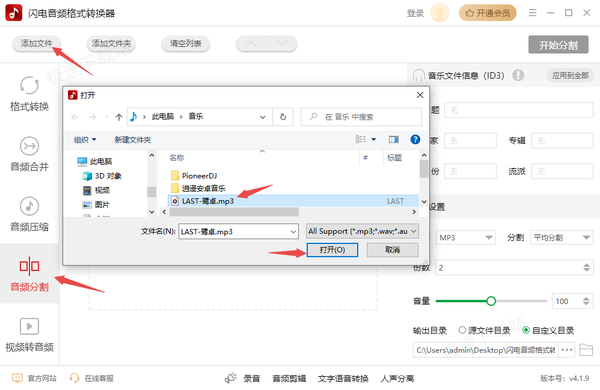600x390 pixels.
Task: Click the 份数 number stepper arrows
Action: click(586, 268)
